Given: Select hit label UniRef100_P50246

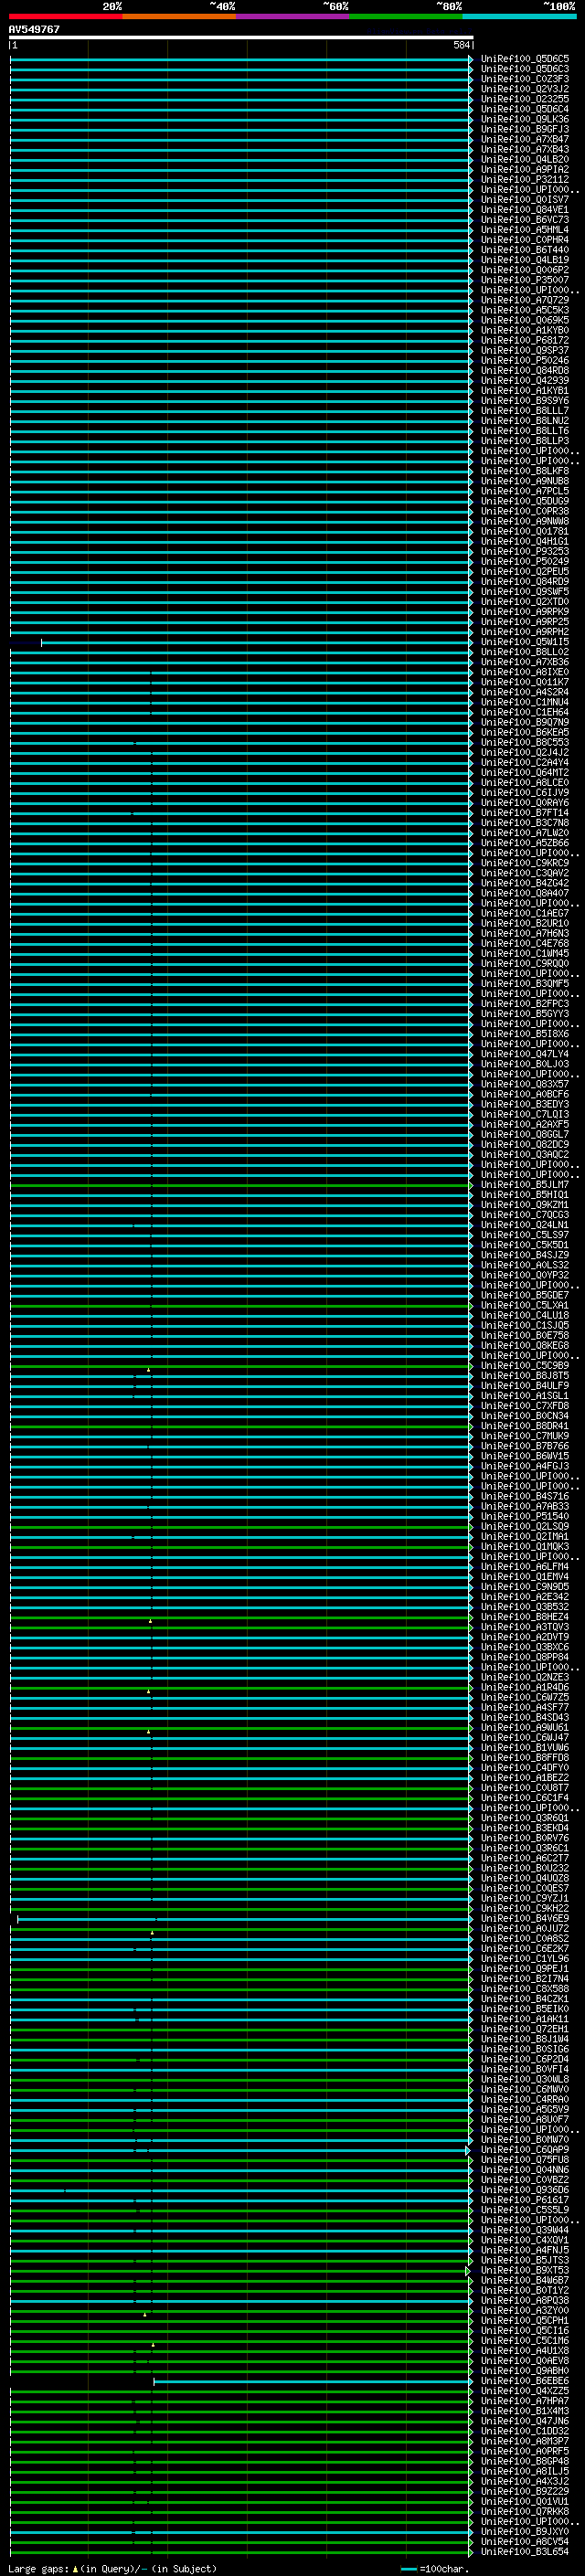Looking at the screenshot, I should click(x=525, y=361).
